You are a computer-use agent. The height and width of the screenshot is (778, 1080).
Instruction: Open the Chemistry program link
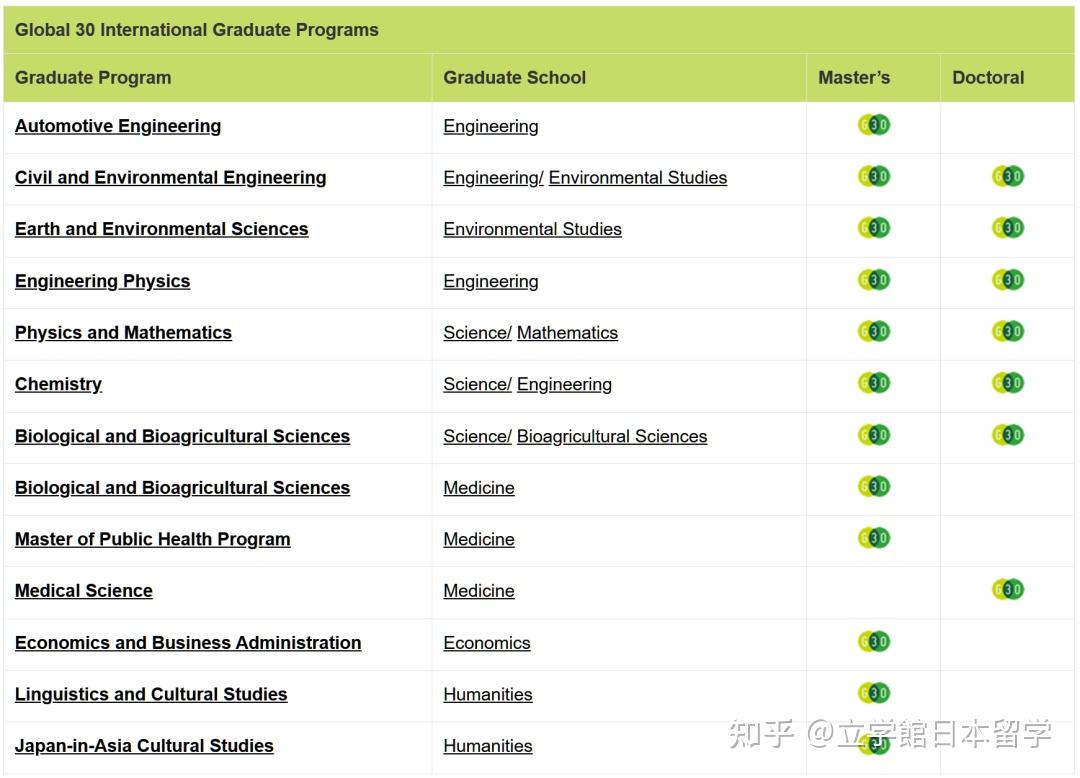point(58,384)
